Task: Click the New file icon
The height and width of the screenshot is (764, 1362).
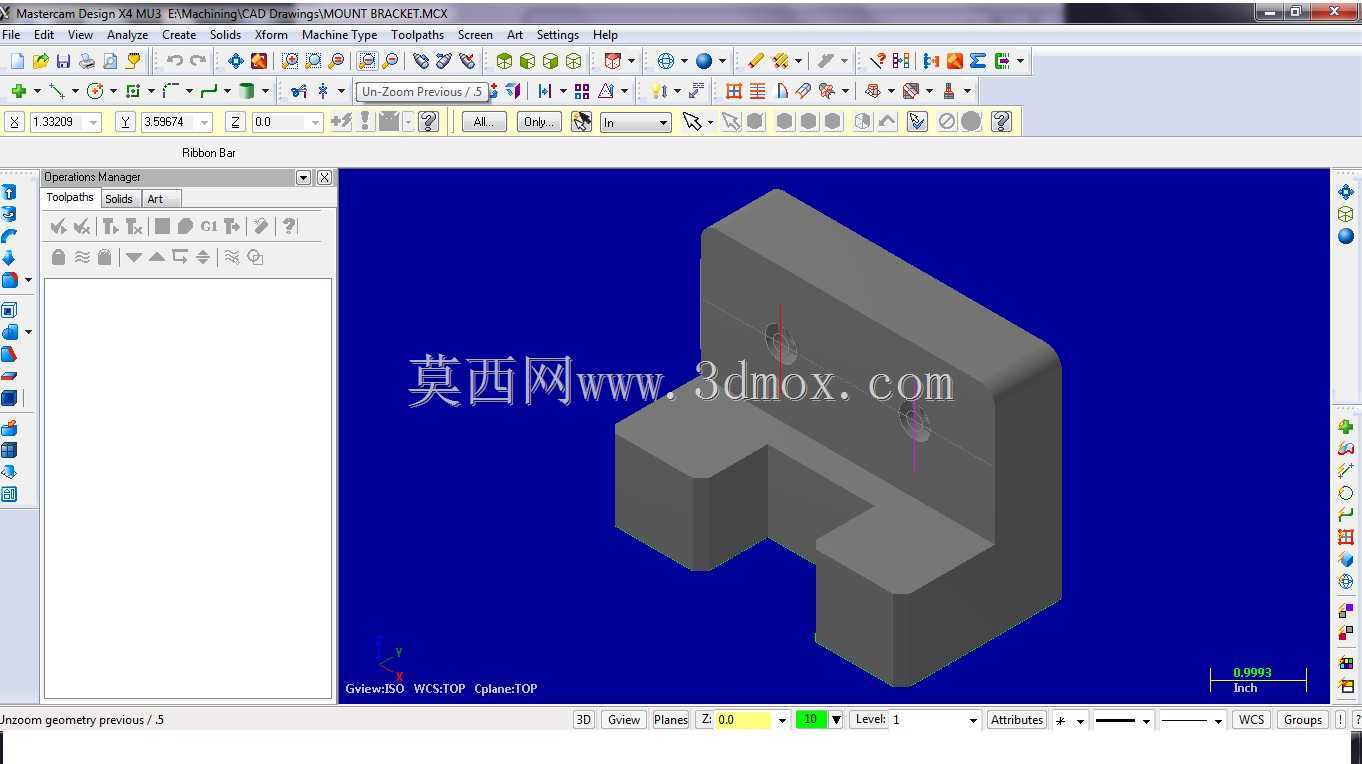Action: click(x=18, y=61)
